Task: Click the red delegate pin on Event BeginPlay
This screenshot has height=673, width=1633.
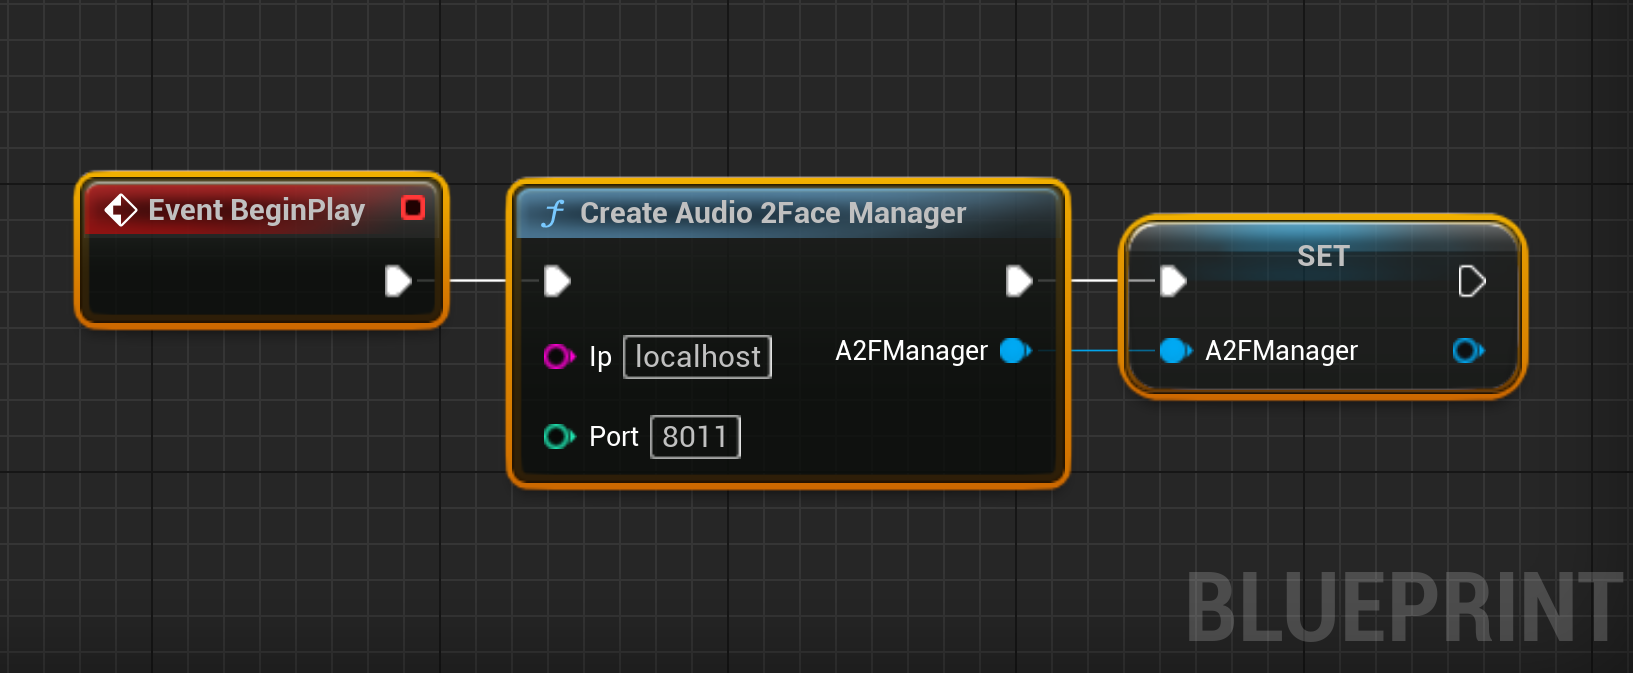Action: tap(413, 207)
